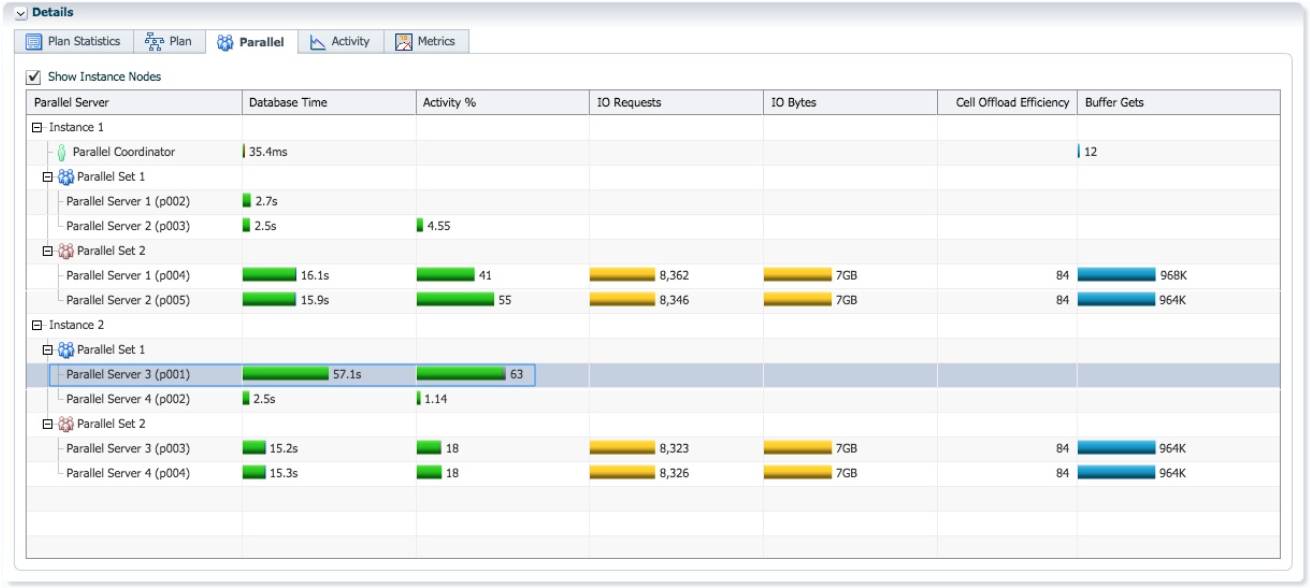Click the 8,323 IO requests value
The image size is (1310, 588).
coord(674,448)
